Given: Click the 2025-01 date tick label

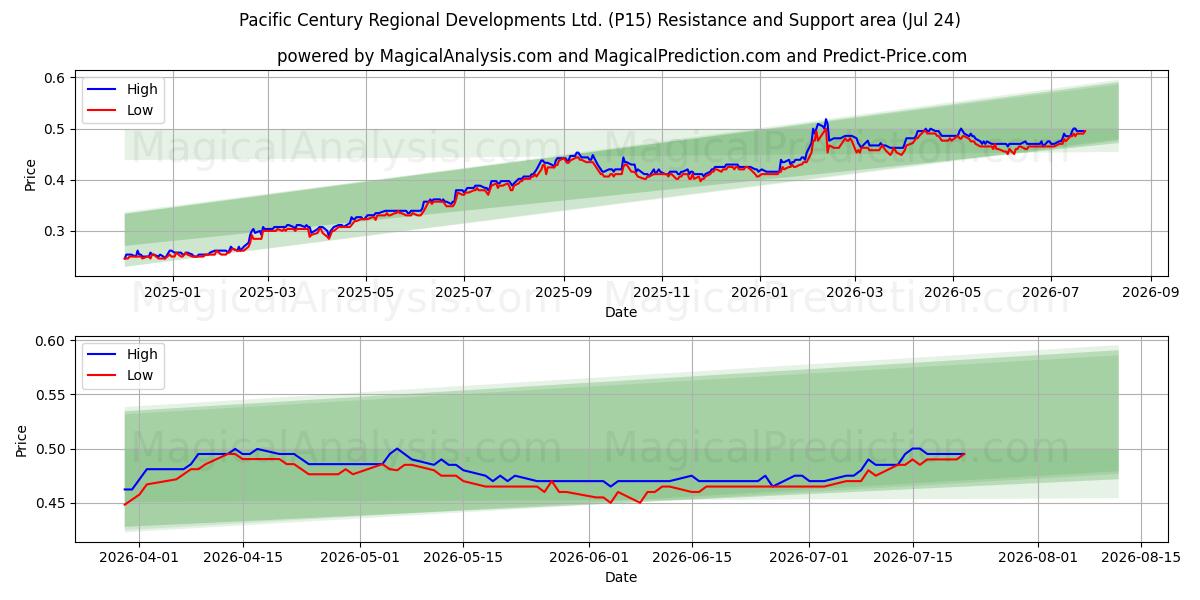Looking at the screenshot, I should pyautogui.click(x=173, y=292).
